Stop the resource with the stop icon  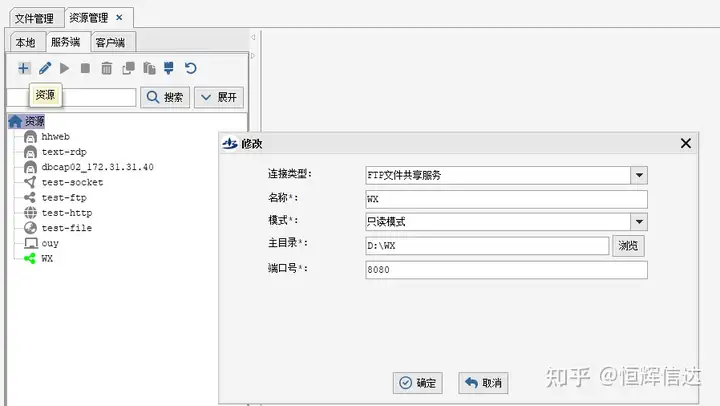(x=85, y=68)
